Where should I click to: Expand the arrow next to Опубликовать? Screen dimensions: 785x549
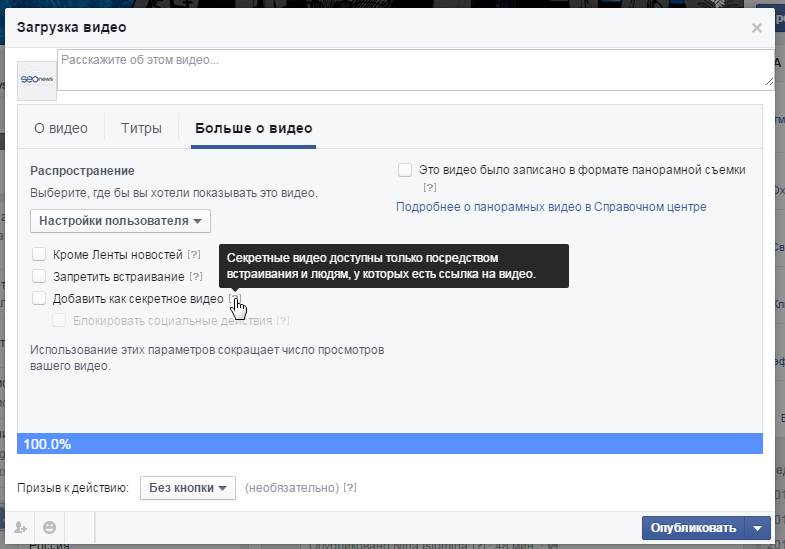click(758, 528)
